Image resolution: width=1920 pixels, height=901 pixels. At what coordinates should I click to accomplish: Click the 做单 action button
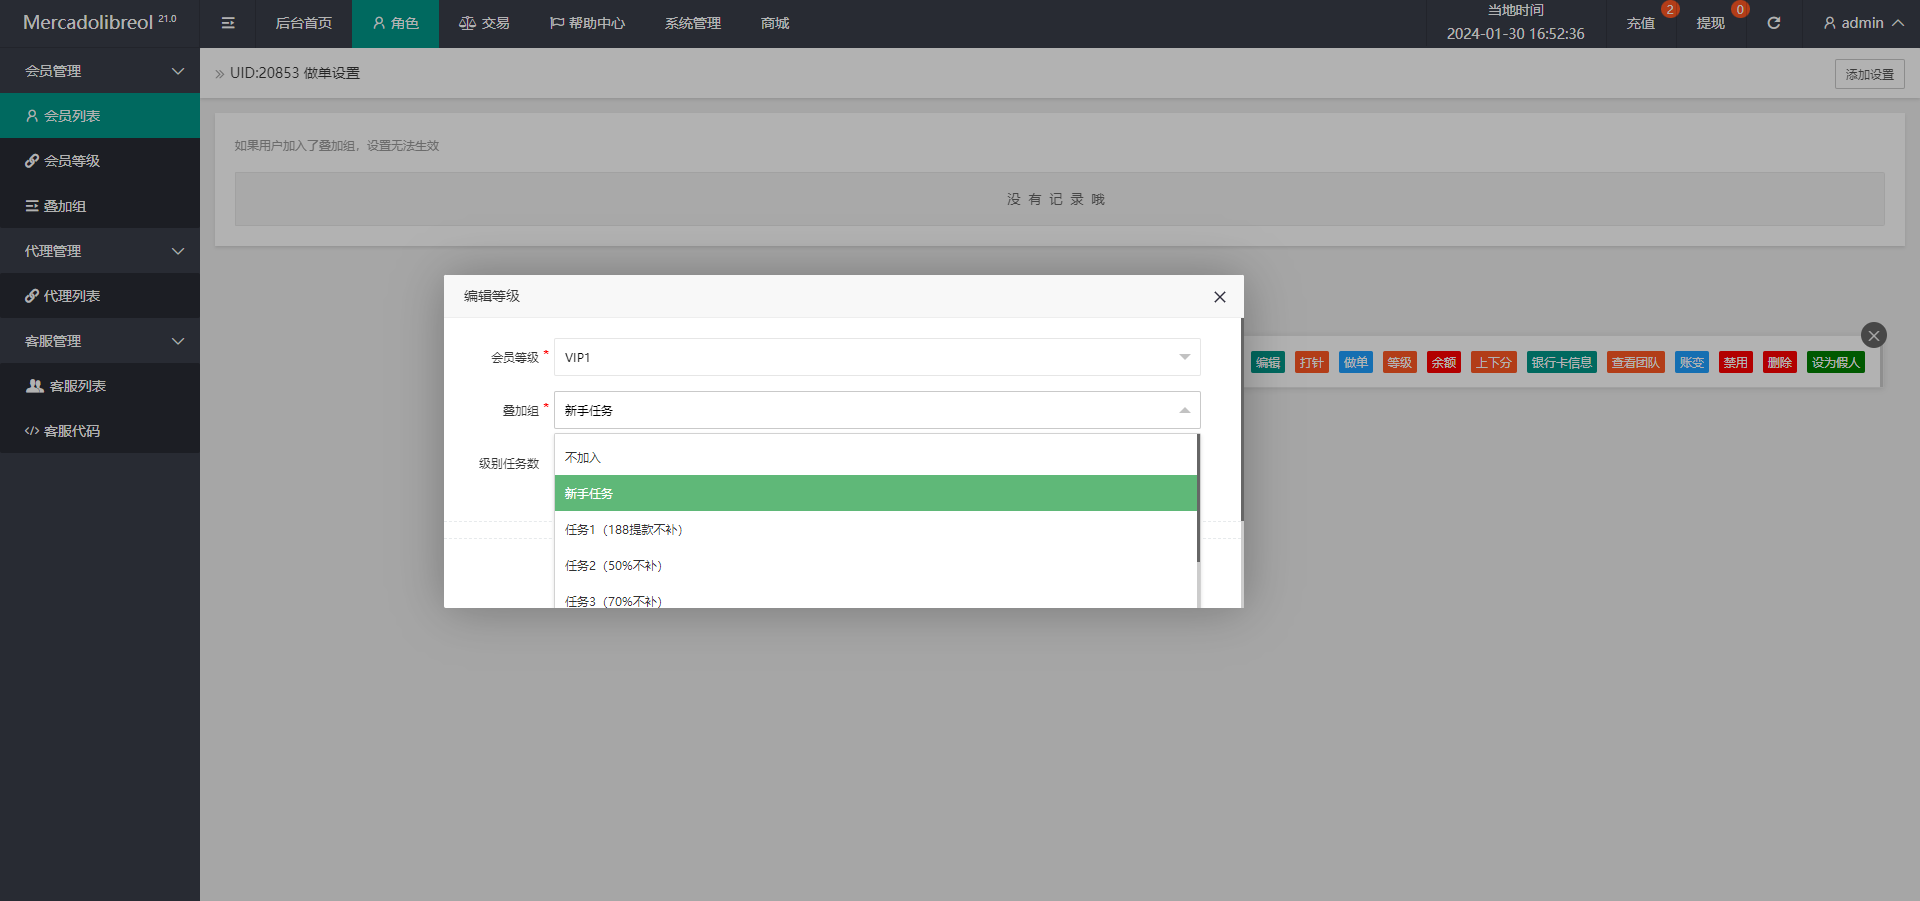(x=1356, y=362)
